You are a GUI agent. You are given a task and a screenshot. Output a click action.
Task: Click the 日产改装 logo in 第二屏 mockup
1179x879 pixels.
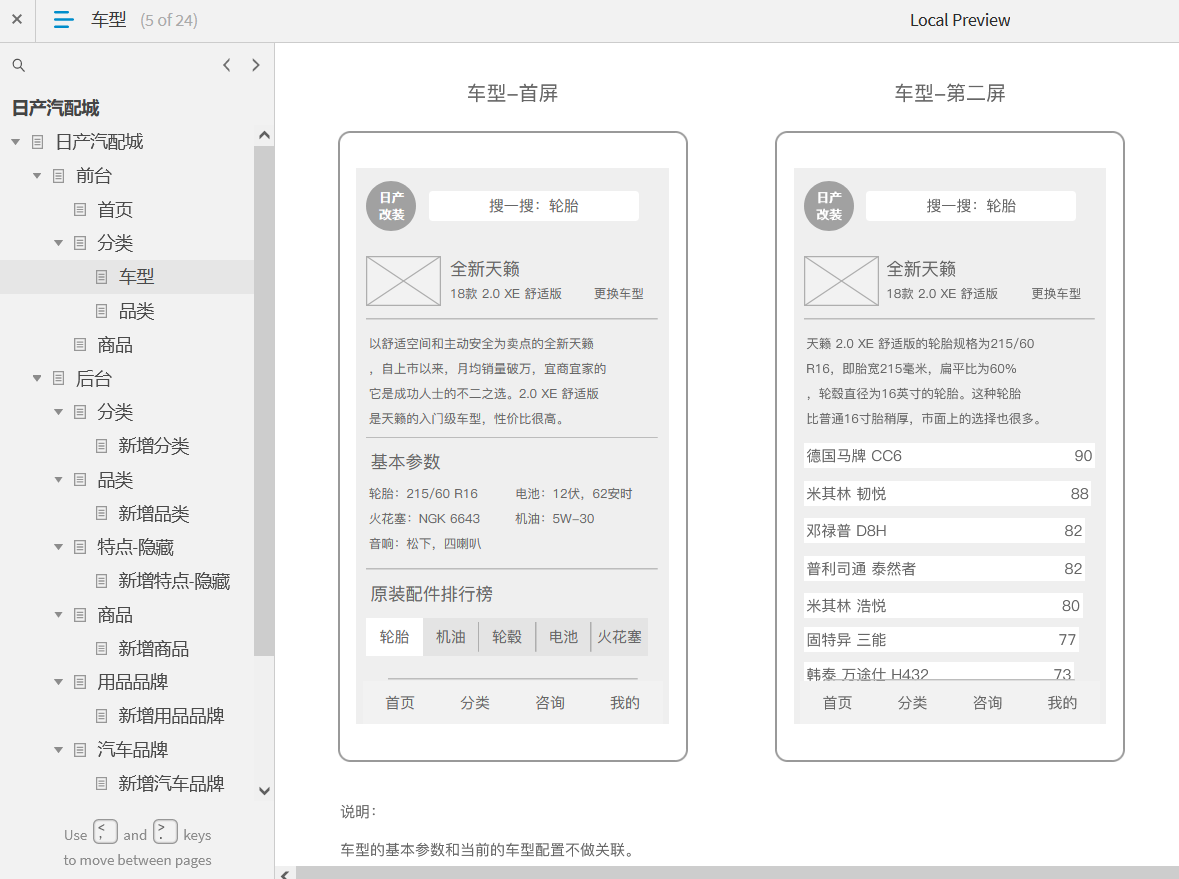[829, 206]
